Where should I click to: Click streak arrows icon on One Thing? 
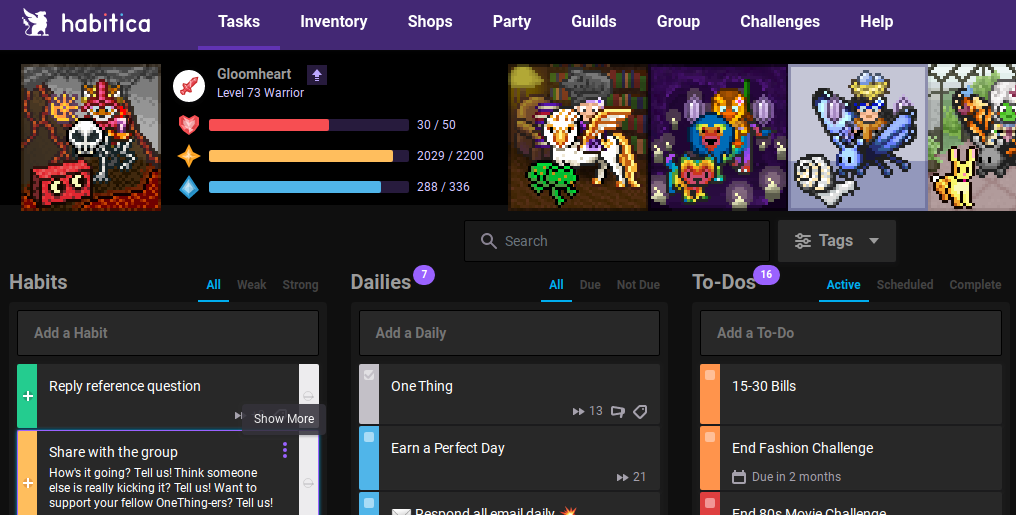[x=579, y=411]
